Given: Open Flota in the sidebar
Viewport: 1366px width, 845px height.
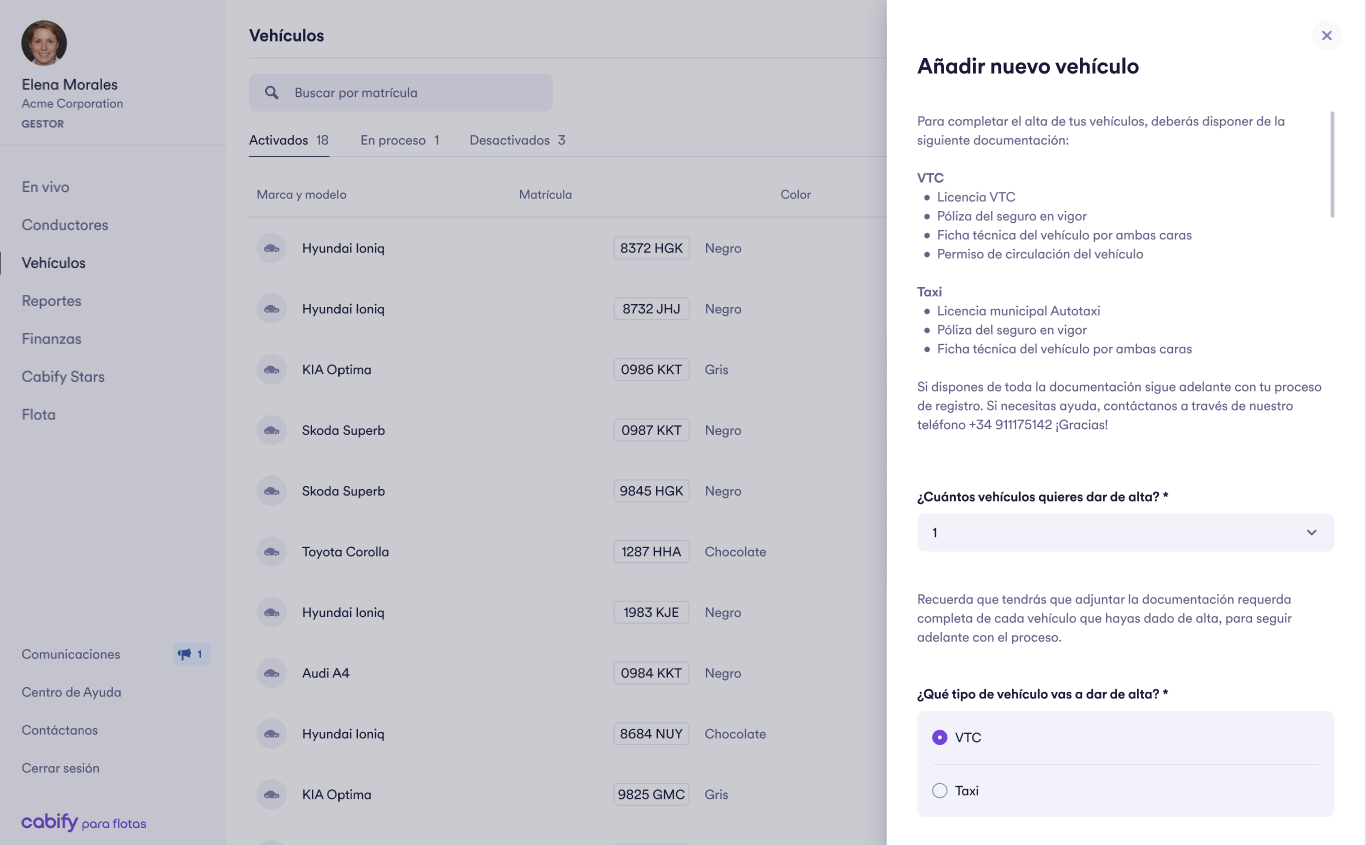Looking at the screenshot, I should click(x=39, y=415).
